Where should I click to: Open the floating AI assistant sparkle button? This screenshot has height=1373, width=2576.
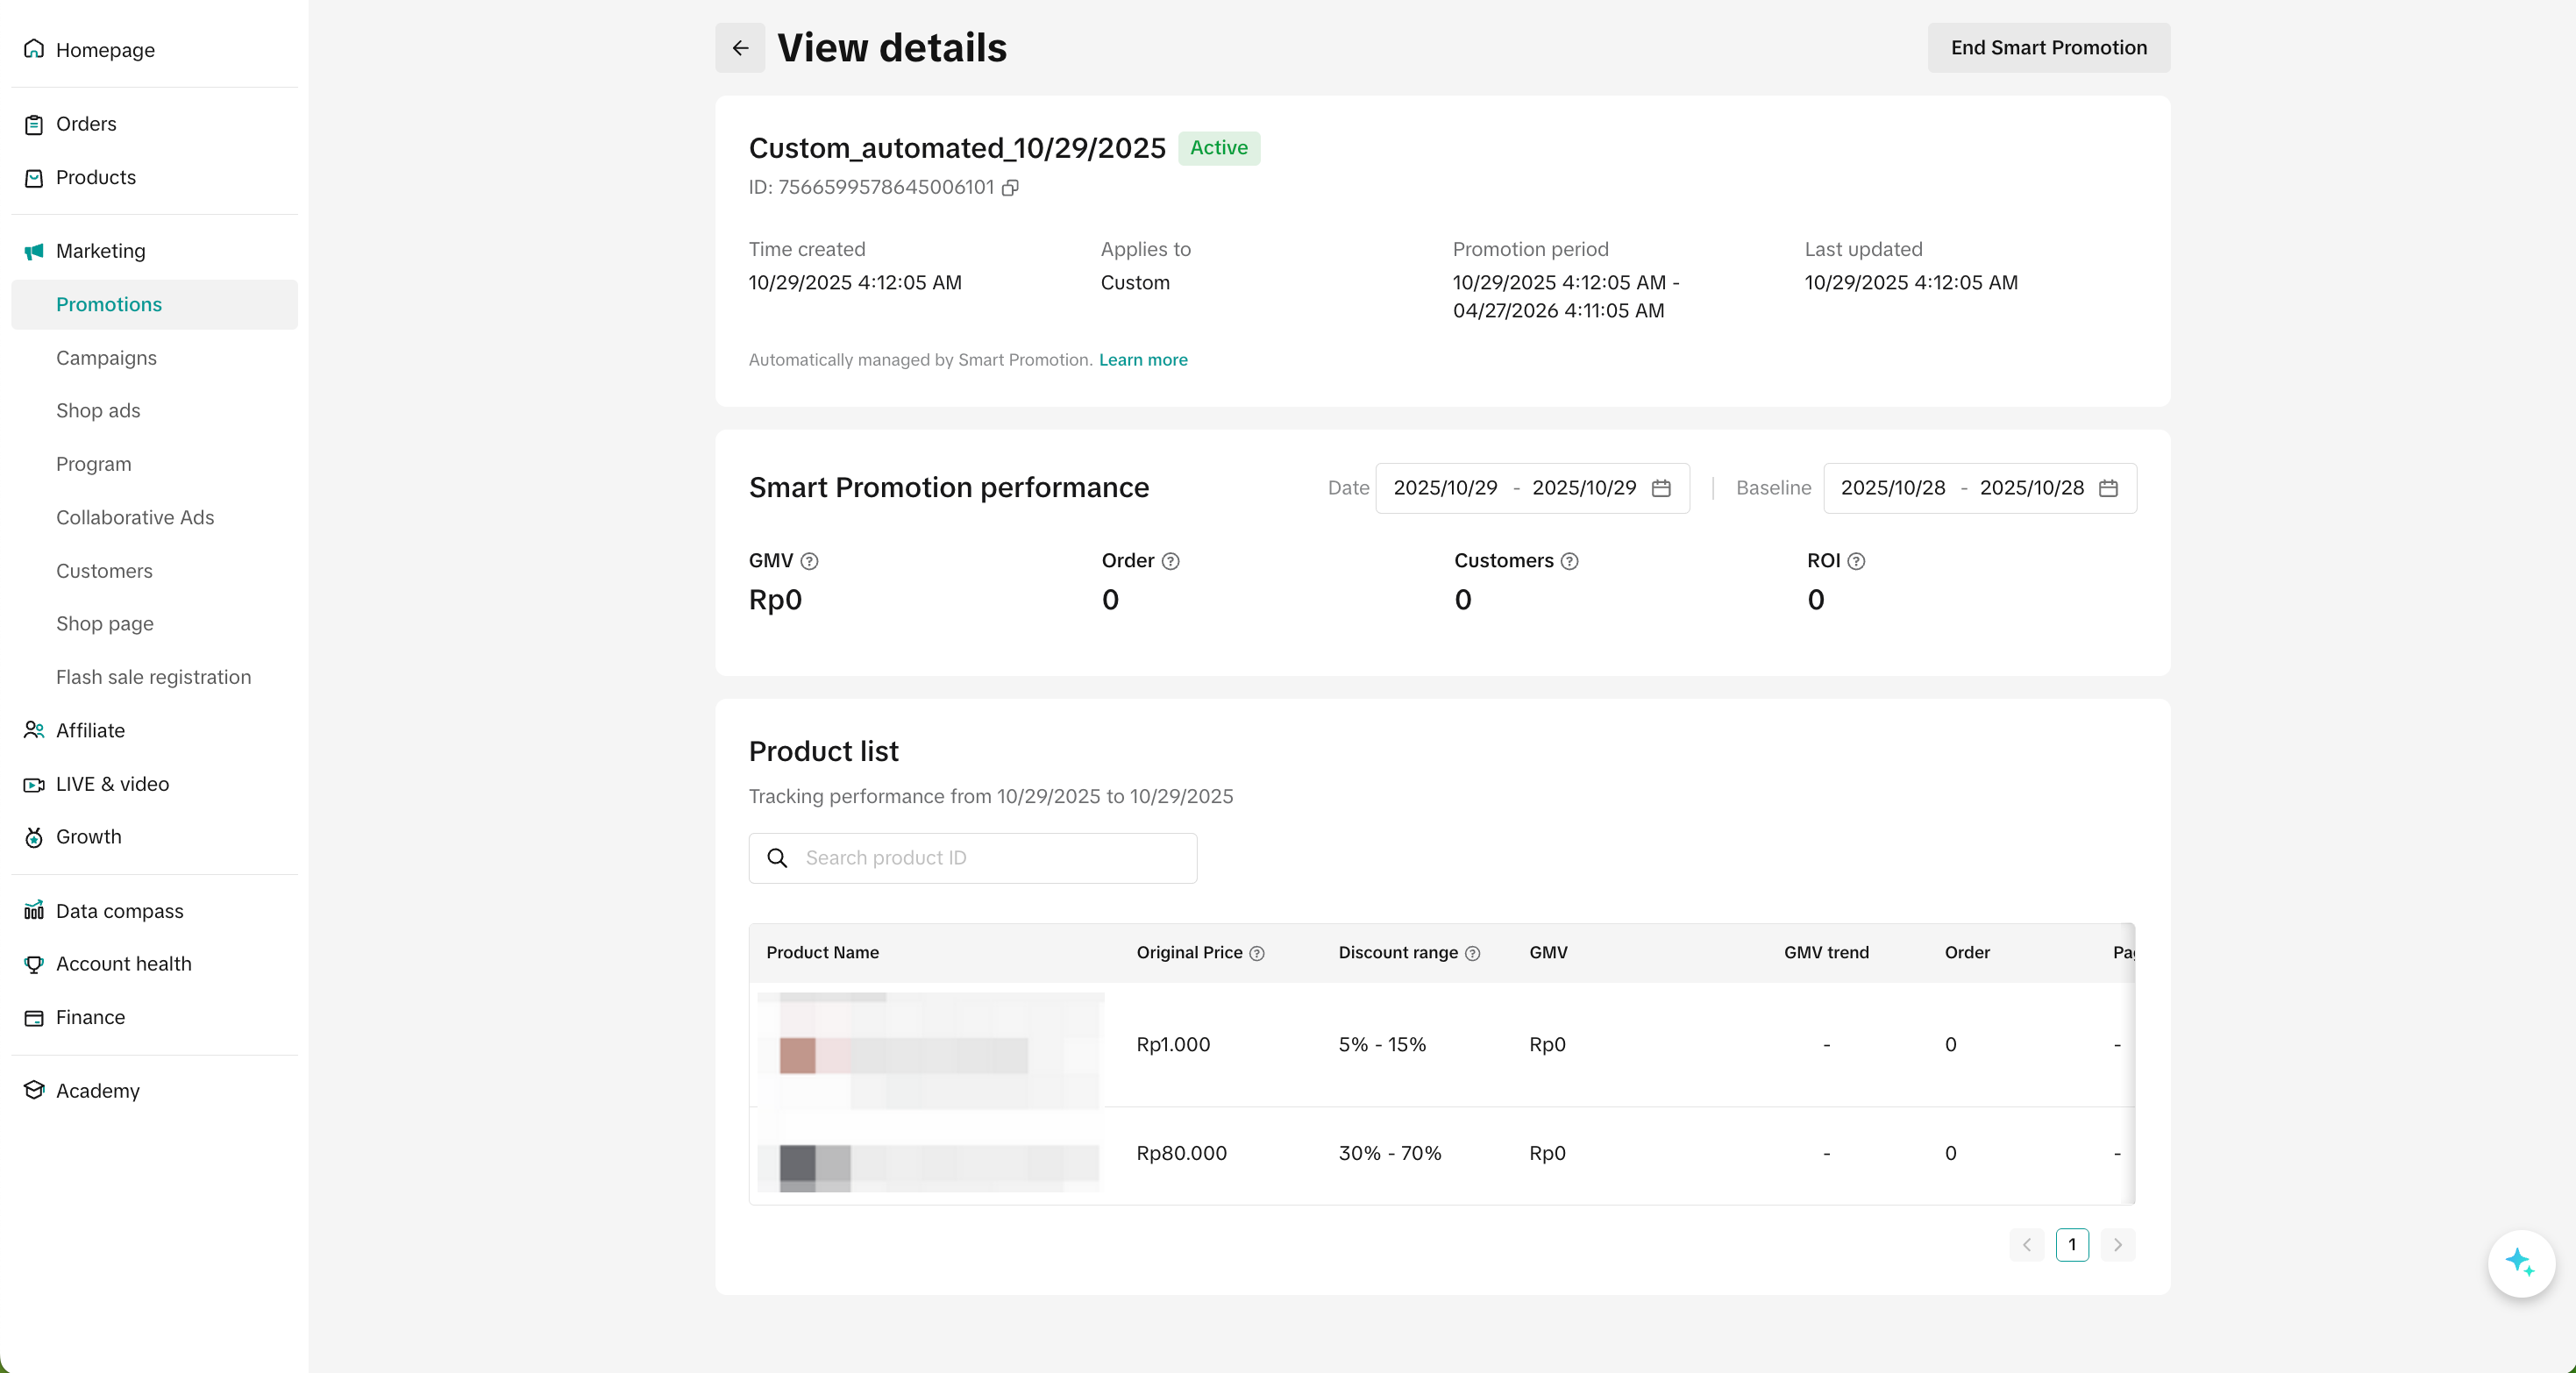tap(2520, 1263)
